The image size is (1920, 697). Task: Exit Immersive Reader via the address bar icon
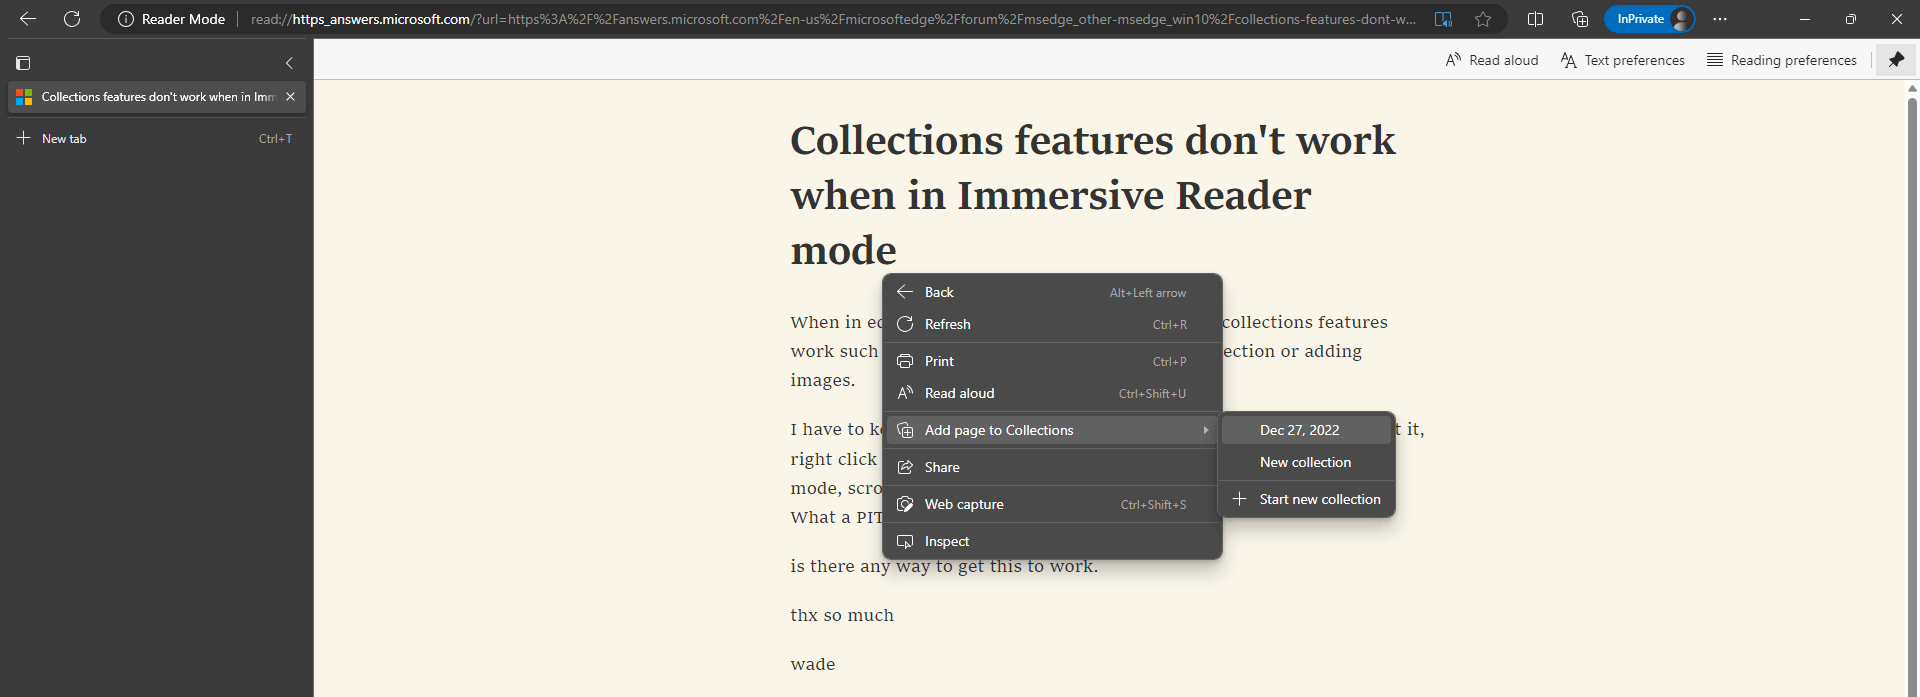coord(1443,19)
